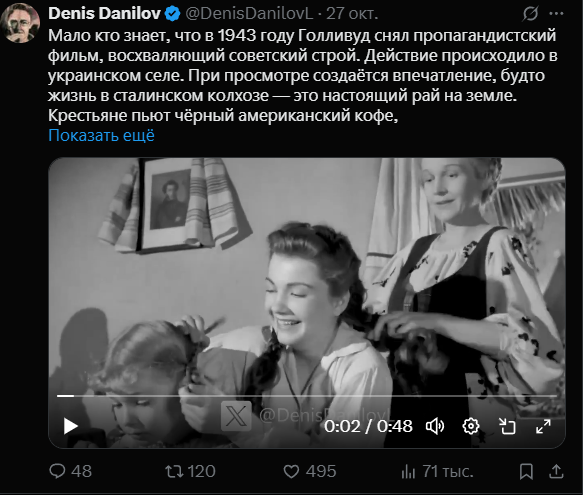The image size is (583, 495).
Task: Expand text with Показать ещё
Action: (x=101, y=135)
